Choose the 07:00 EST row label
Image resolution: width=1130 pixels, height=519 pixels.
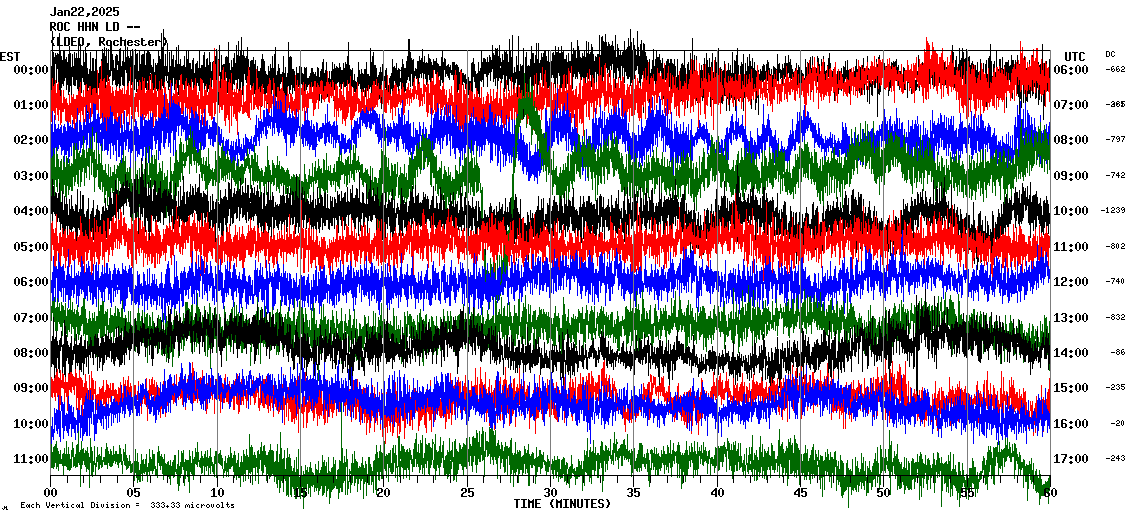tap(30, 318)
